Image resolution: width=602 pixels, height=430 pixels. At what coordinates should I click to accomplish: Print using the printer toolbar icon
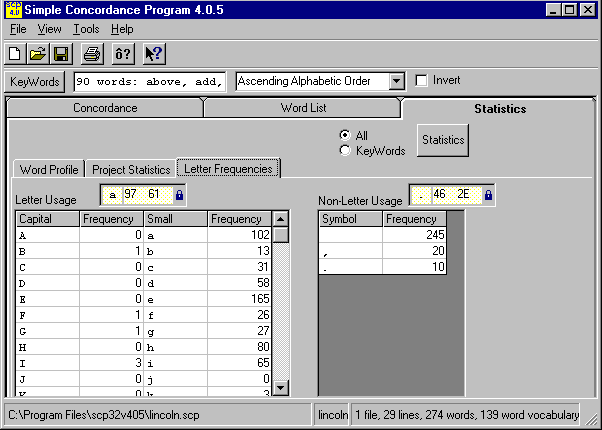[x=91, y=54]
